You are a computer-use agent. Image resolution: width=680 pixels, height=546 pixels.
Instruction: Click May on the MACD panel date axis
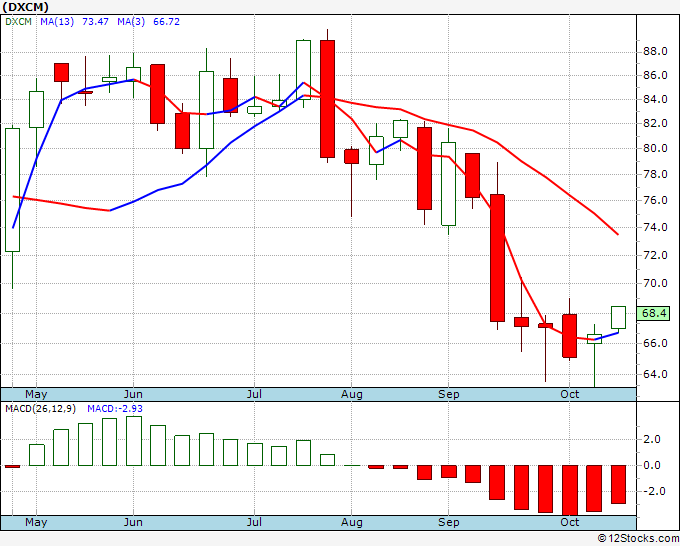point(36,522)
